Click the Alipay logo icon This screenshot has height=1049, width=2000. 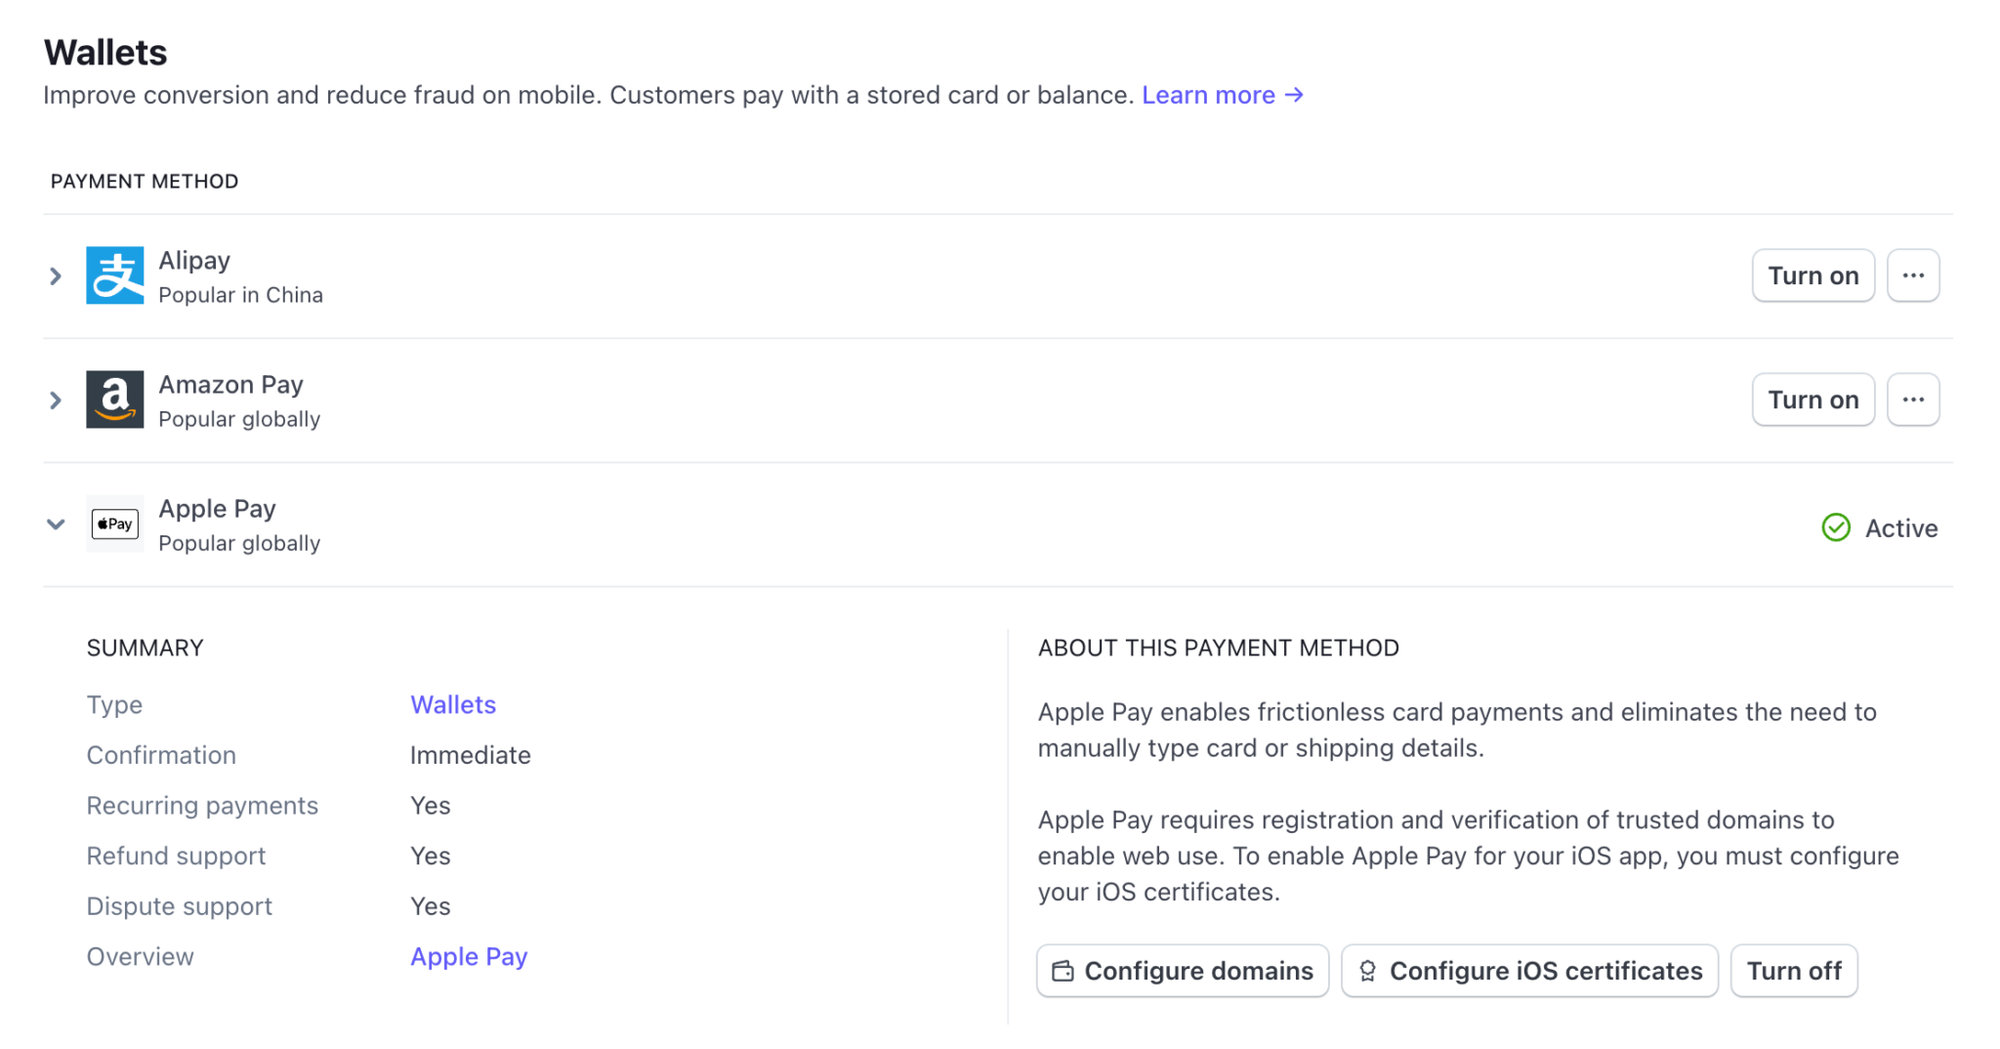pos(114,276)
